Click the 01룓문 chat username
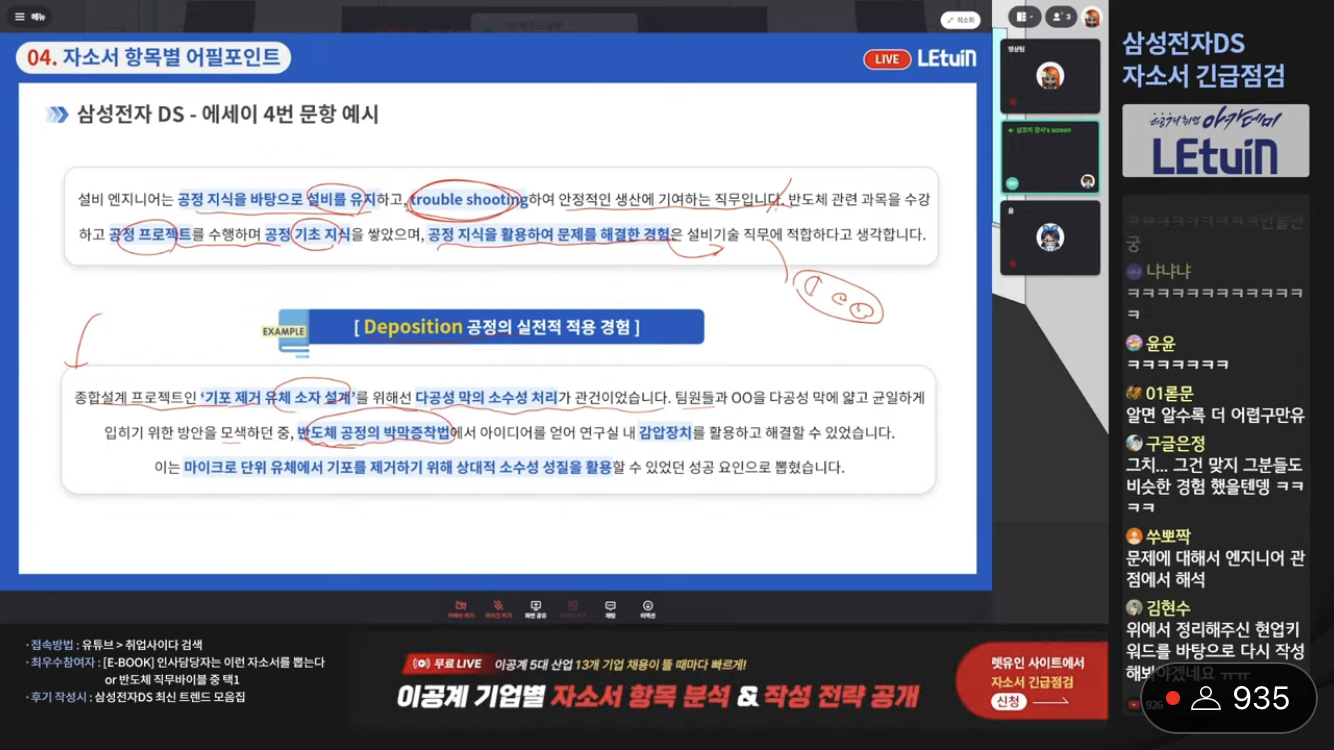 click(x=1170, y=393)
